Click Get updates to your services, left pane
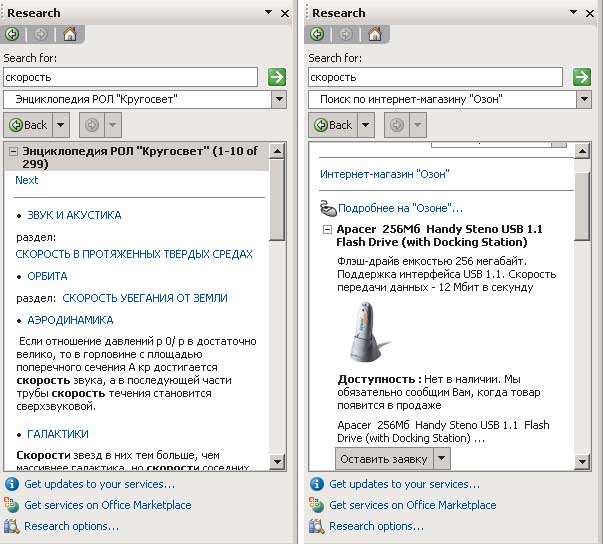The image size is (603, 544). click(99, 484)
